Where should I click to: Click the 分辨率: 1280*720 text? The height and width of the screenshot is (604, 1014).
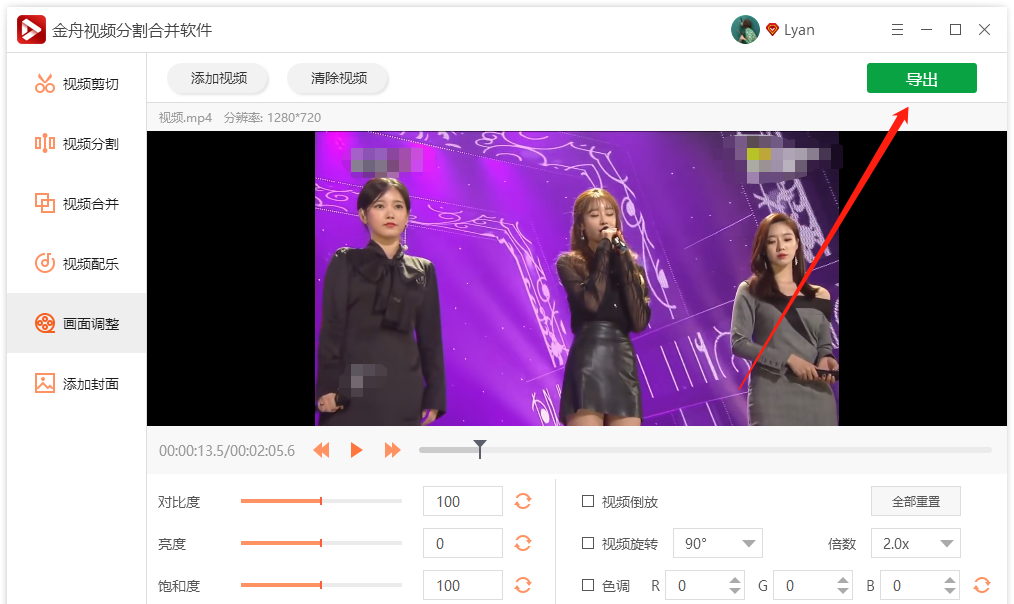pyautogui.click(x=272, y=118)
